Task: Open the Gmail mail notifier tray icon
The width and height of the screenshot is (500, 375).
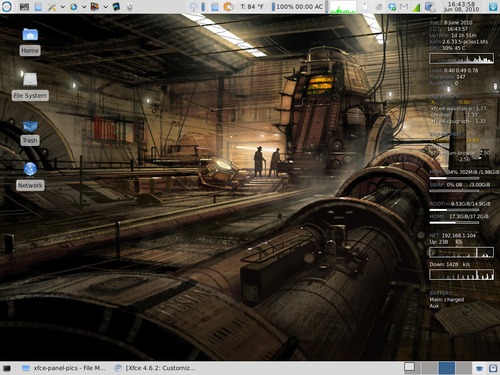Action: (x=404, y=7)
